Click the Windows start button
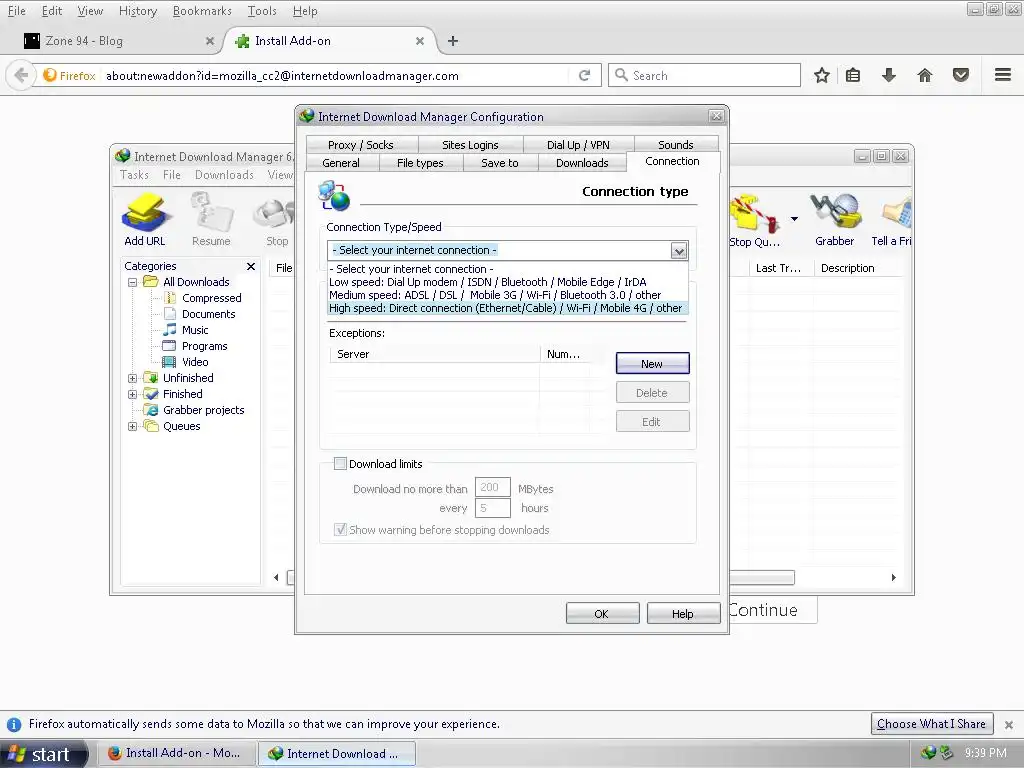Screen dimensions: 1024x768 point(43,754)
